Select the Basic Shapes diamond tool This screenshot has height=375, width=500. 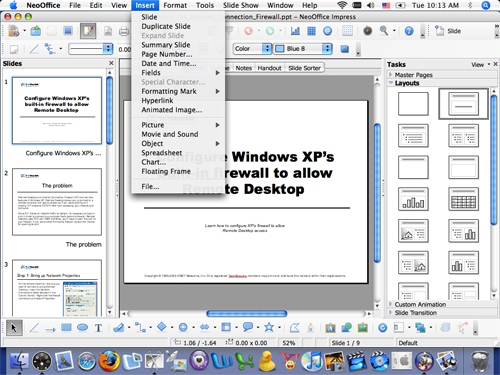coord(162,327)
